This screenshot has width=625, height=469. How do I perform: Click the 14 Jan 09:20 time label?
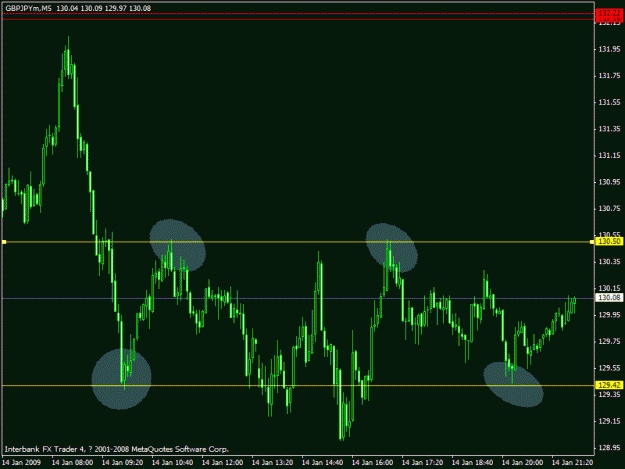click(x=122, y=463)
